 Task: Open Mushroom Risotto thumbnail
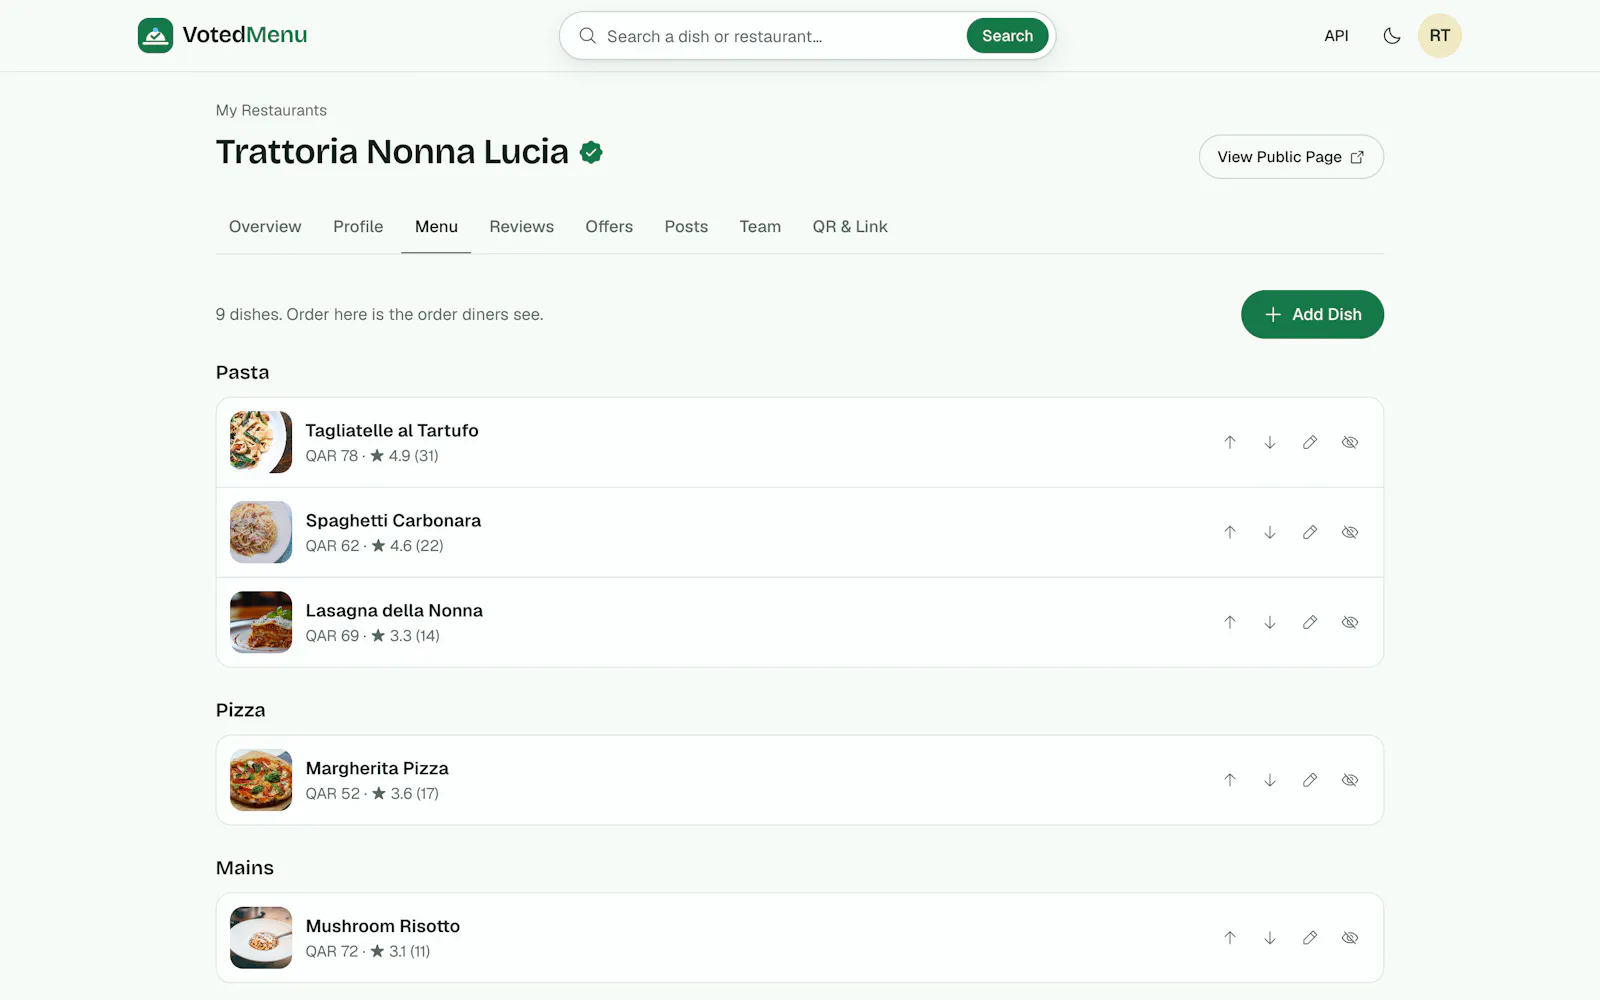click(261, 938)
